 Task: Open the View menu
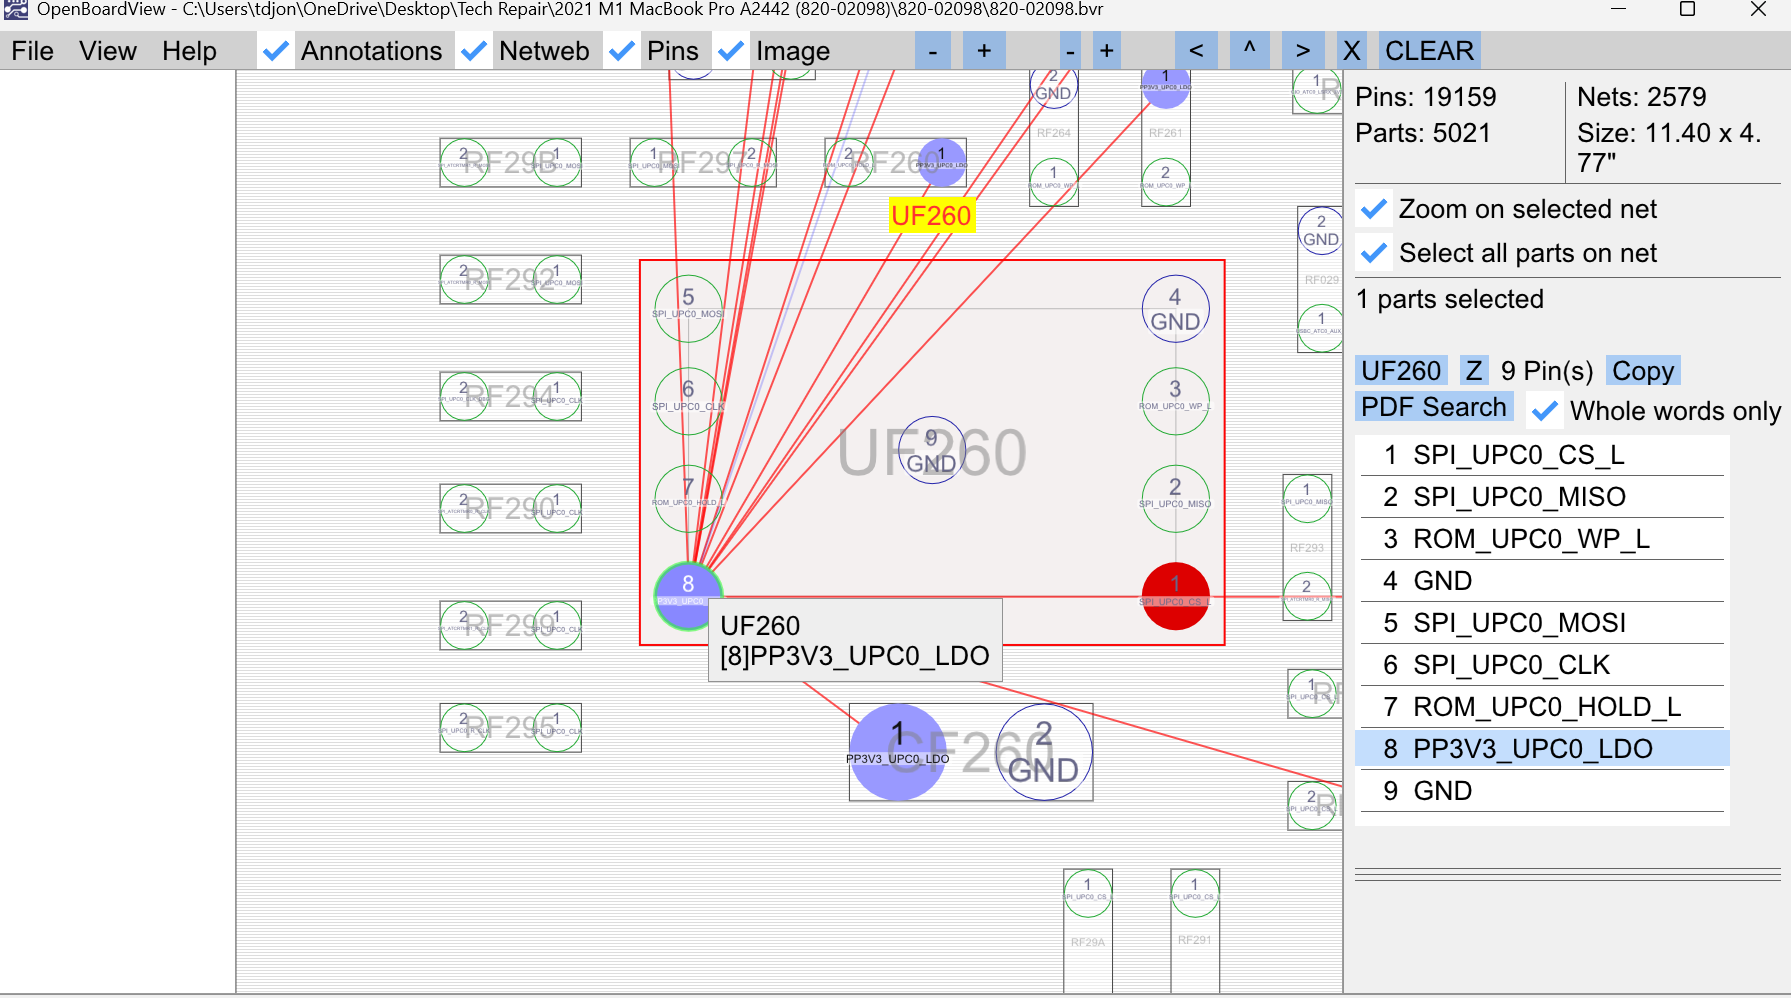coord(108,51)
